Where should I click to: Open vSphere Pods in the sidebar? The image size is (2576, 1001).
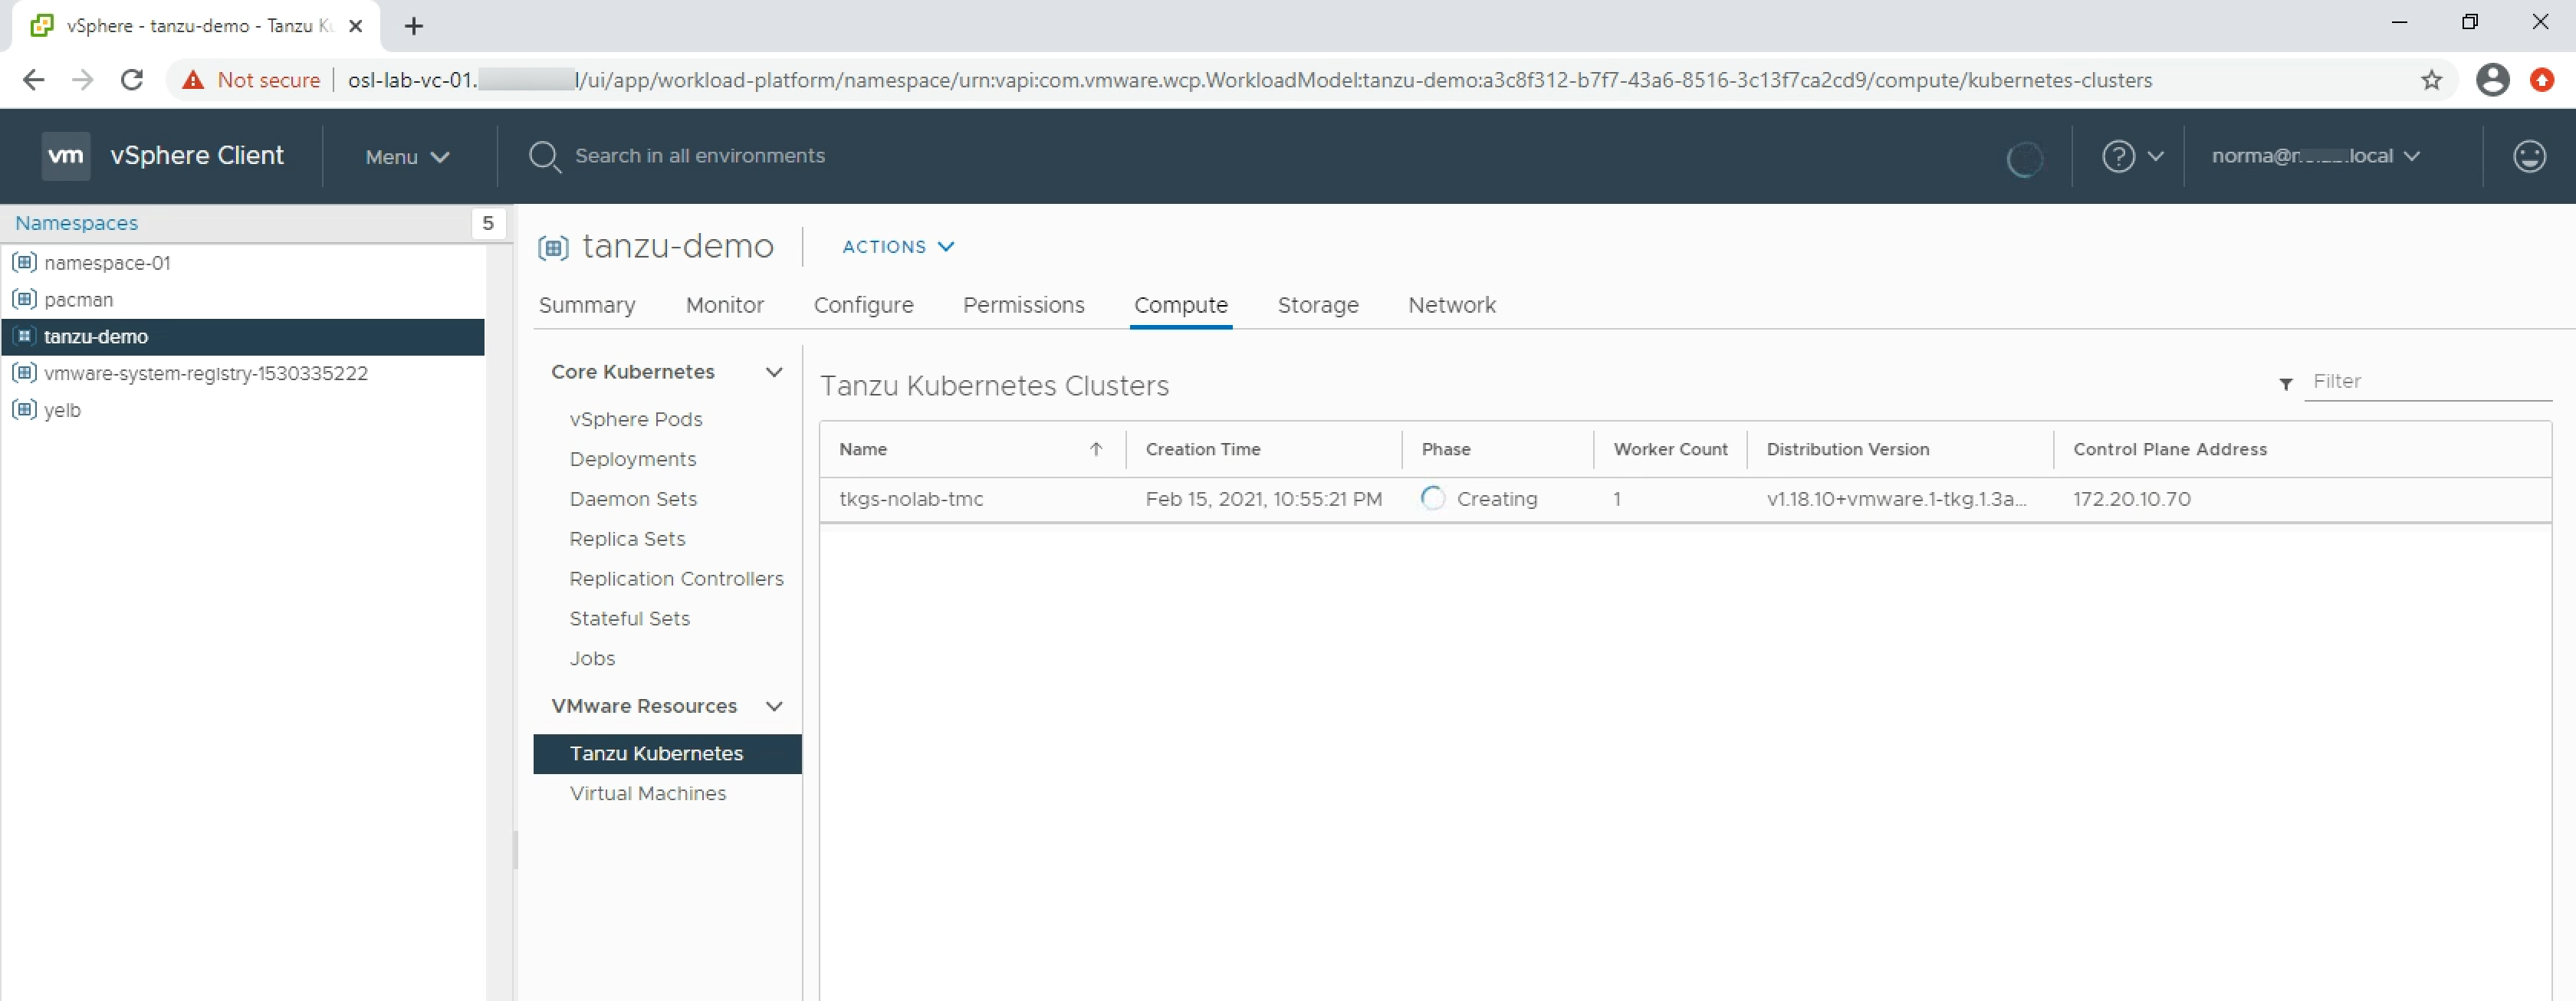[x=636, y=419]
